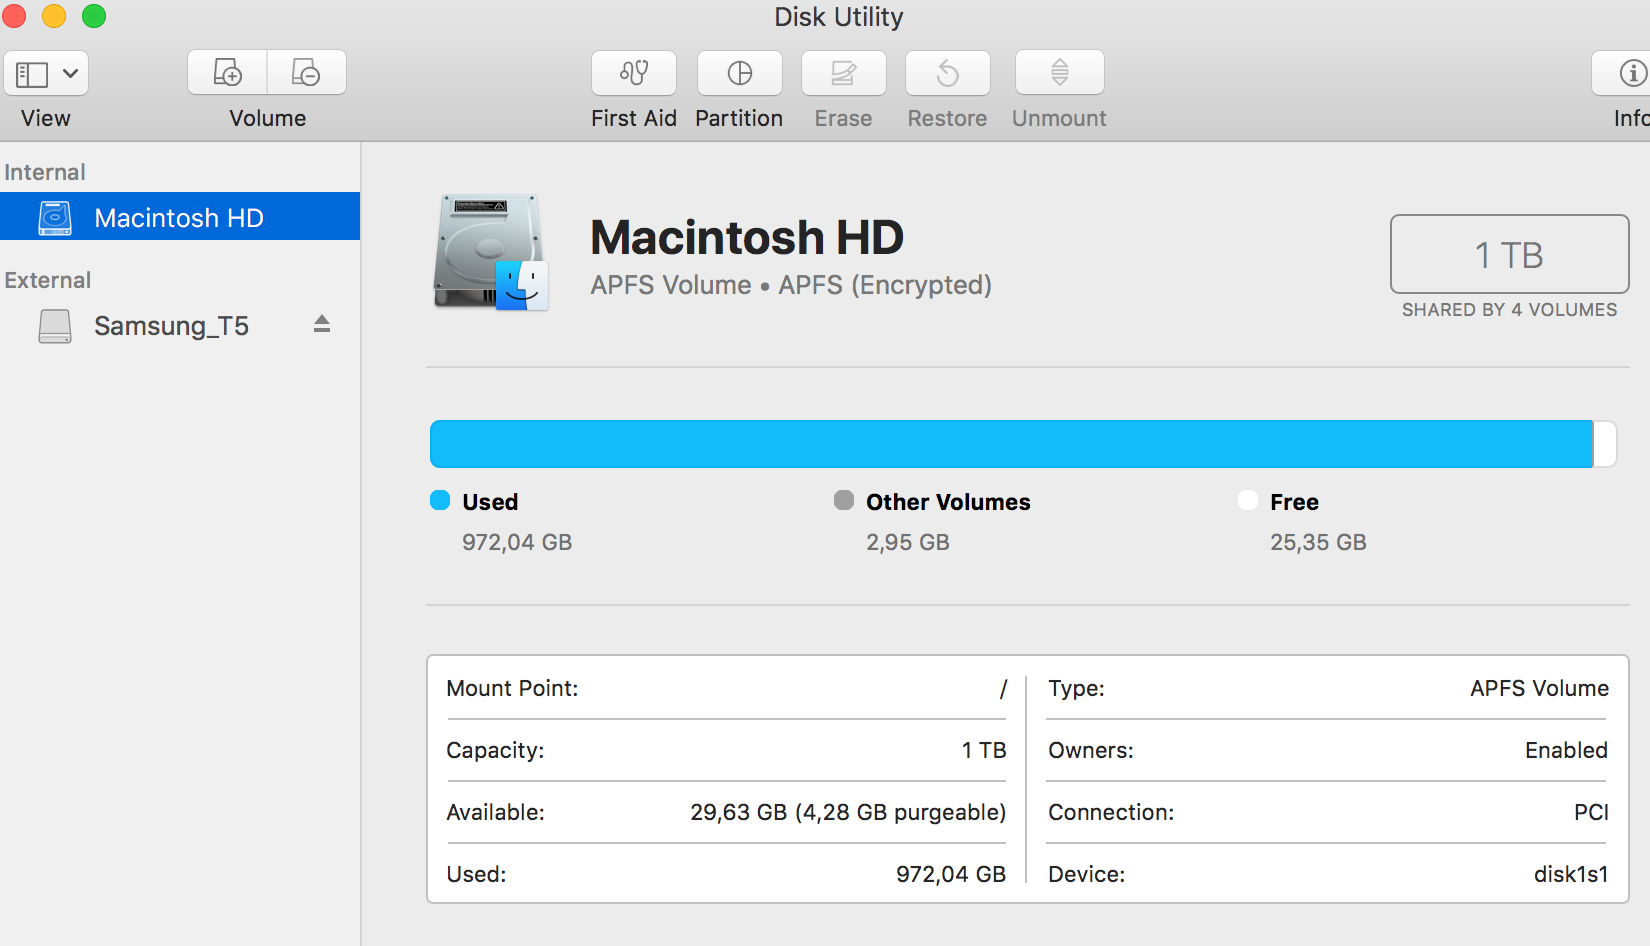Click the Erase toolbar icon
Viewport: 1650px width, 946px height.
[x=843, y=73]
